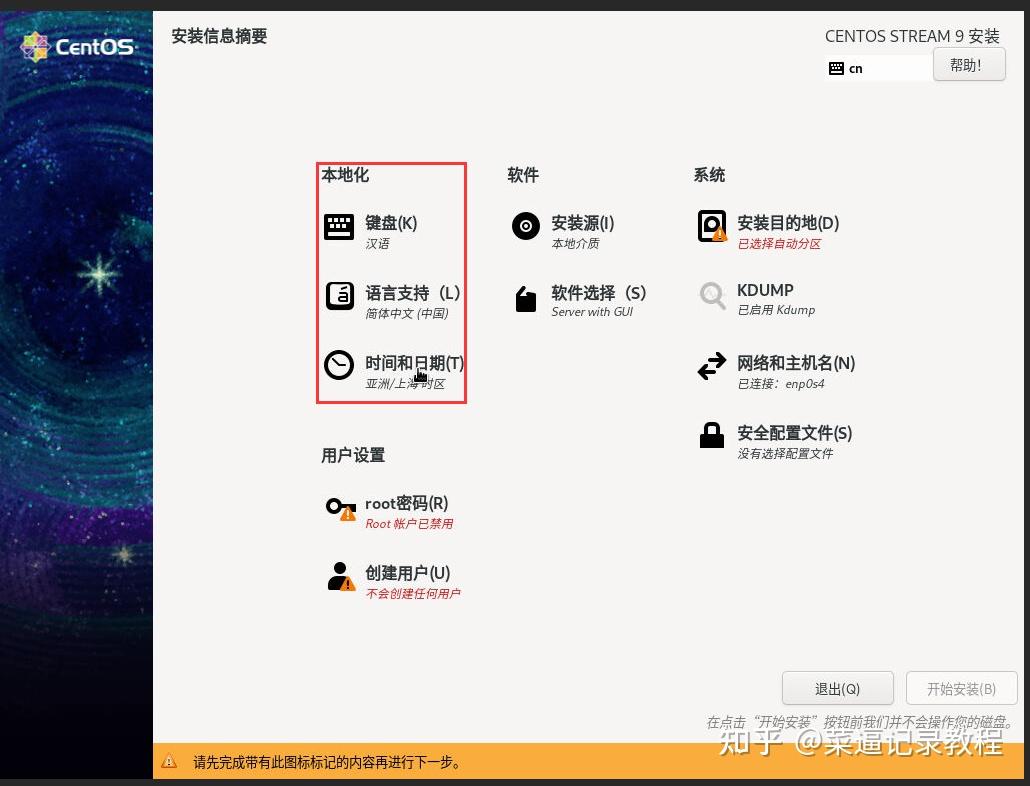1030x786 pixels.
Task: Select the 语言支持 language support icon
Action: 339,296
